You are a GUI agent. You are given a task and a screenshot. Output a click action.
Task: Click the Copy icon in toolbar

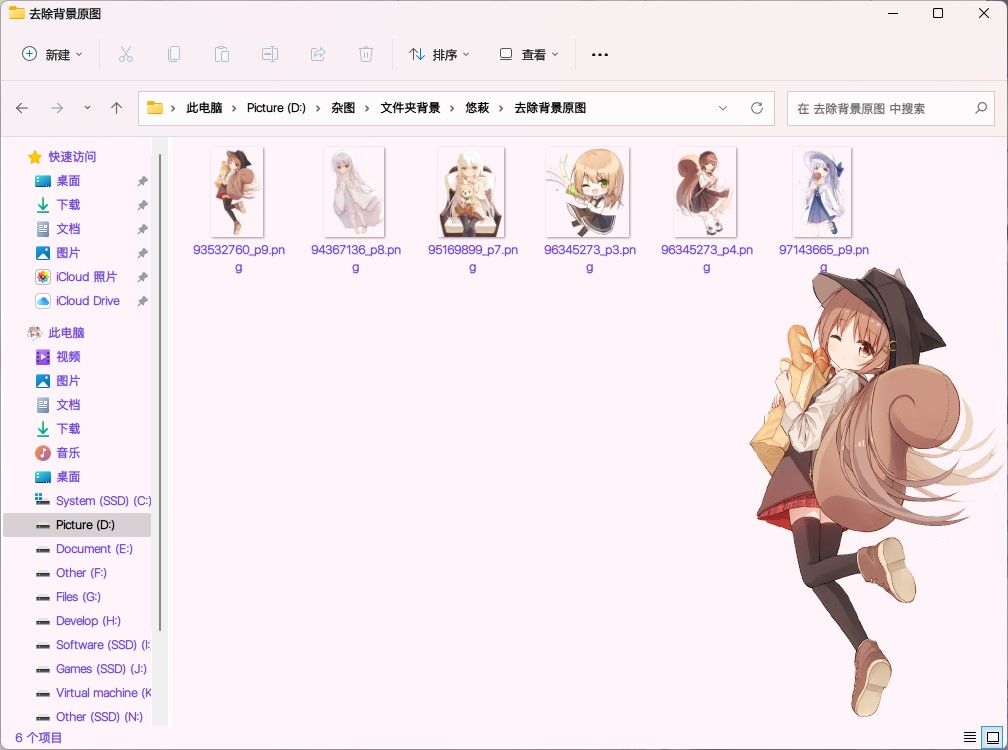(x=174, y=55)
